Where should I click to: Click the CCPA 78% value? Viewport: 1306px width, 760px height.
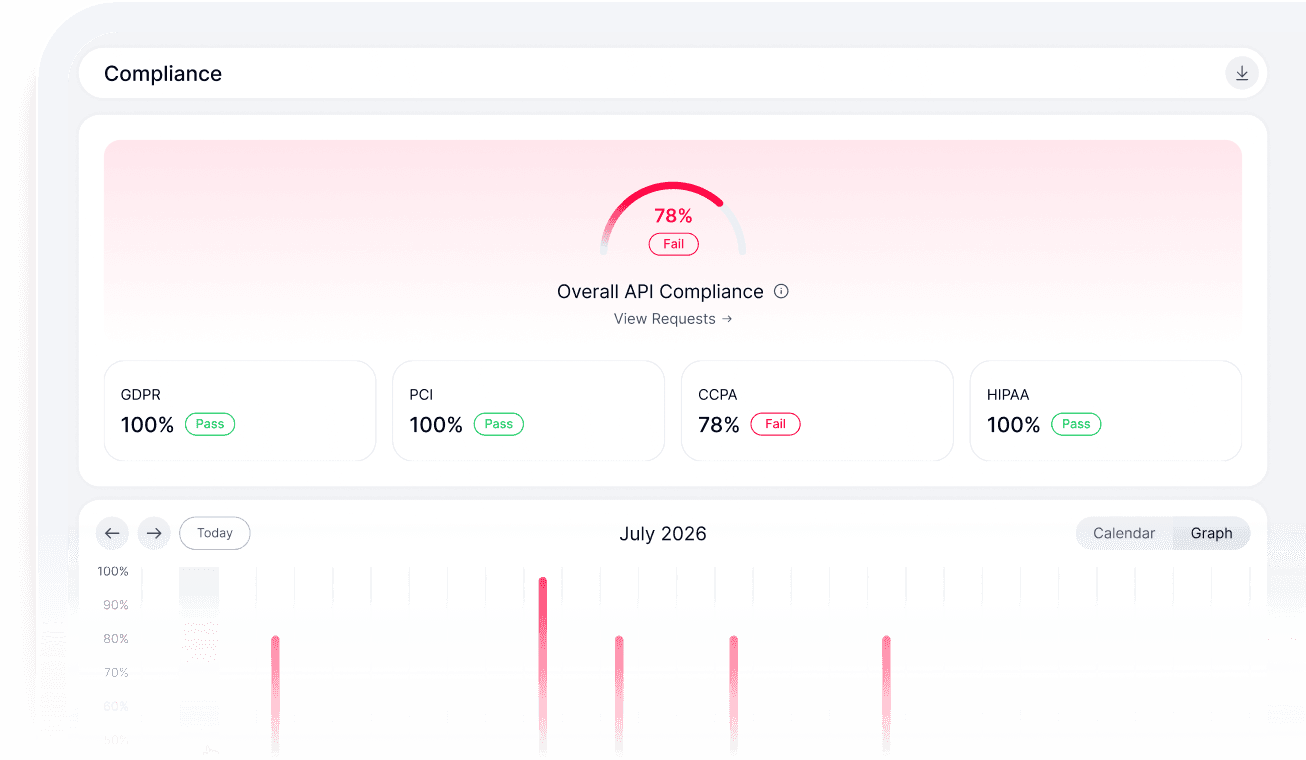[x=719, y=425]
